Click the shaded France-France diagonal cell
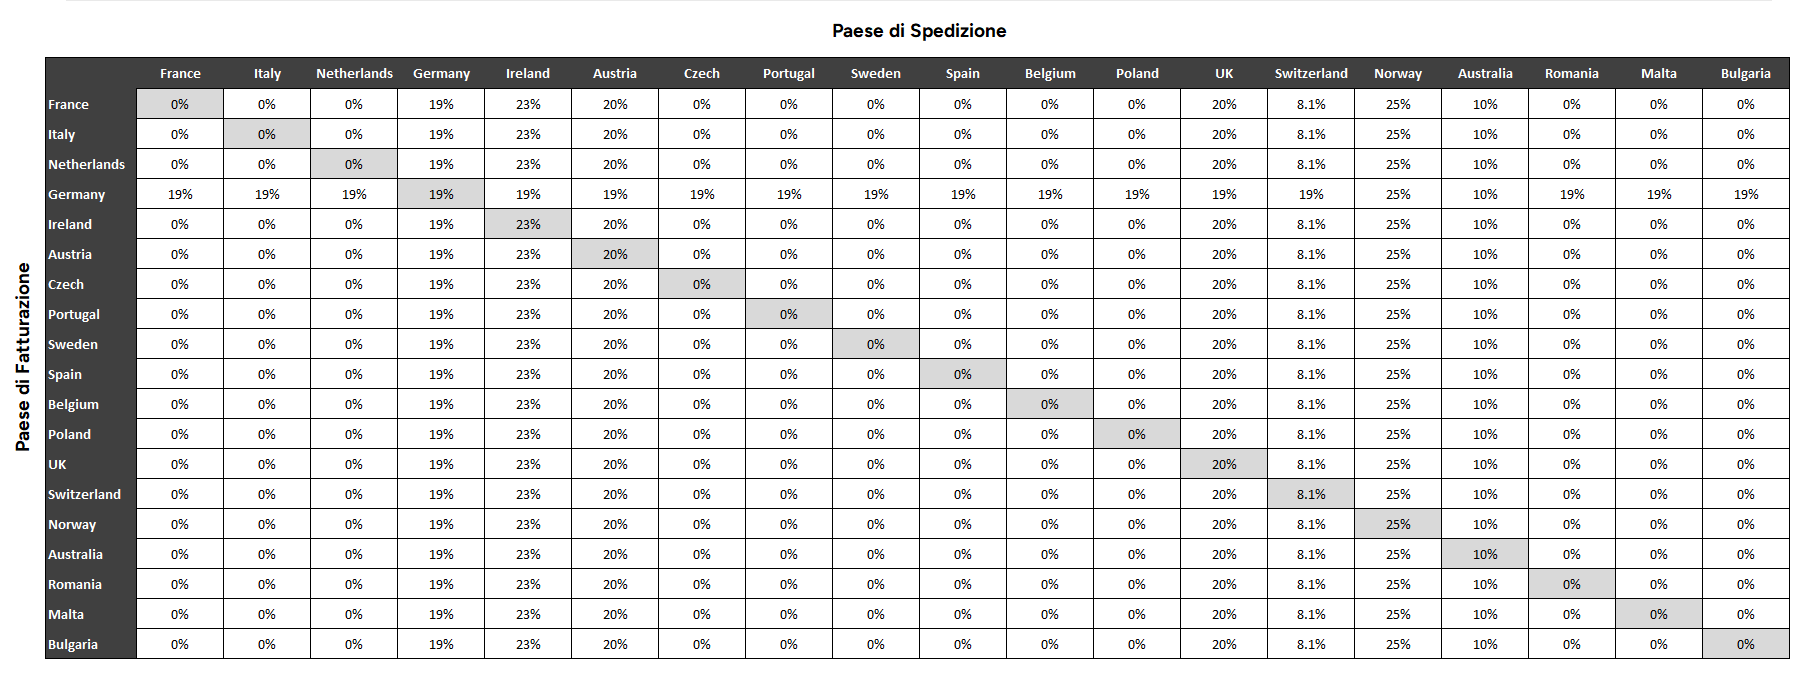 pos(180,104)
